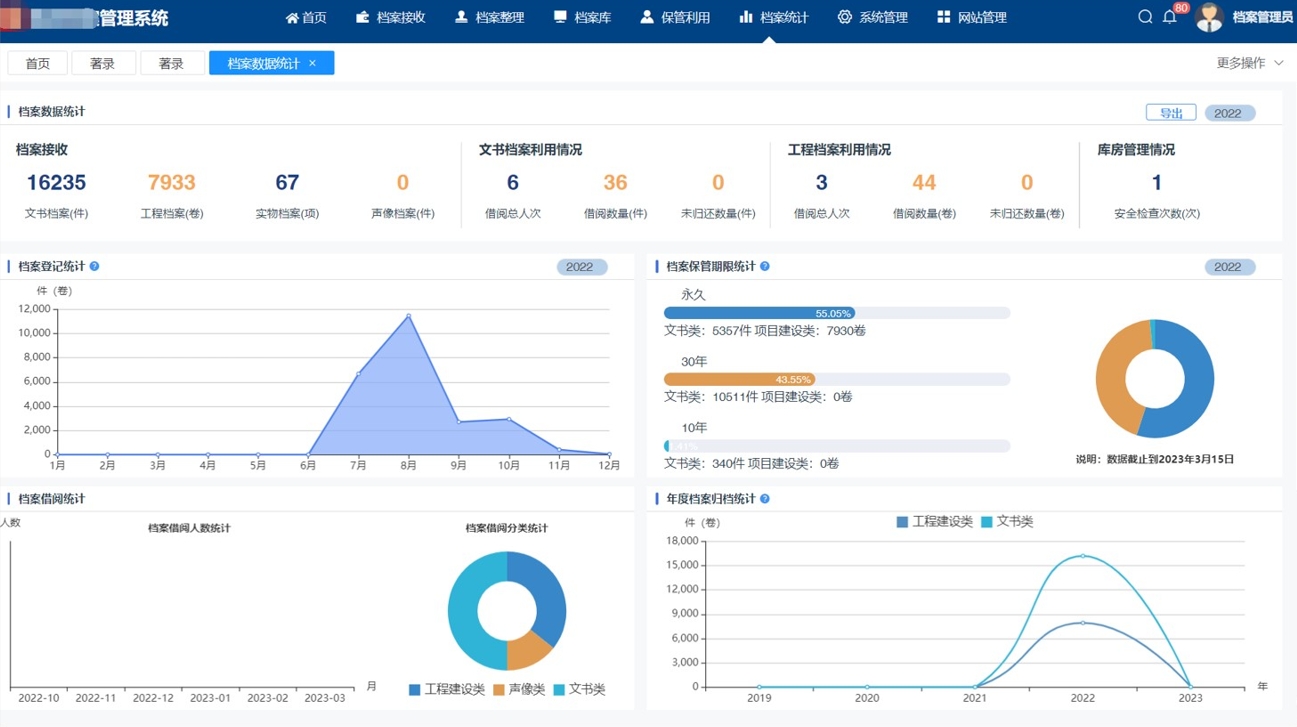Click the 30年 43.55% progress bar
The height and width of the screenshot is (727, 1297).
click(x=837, y=379)
